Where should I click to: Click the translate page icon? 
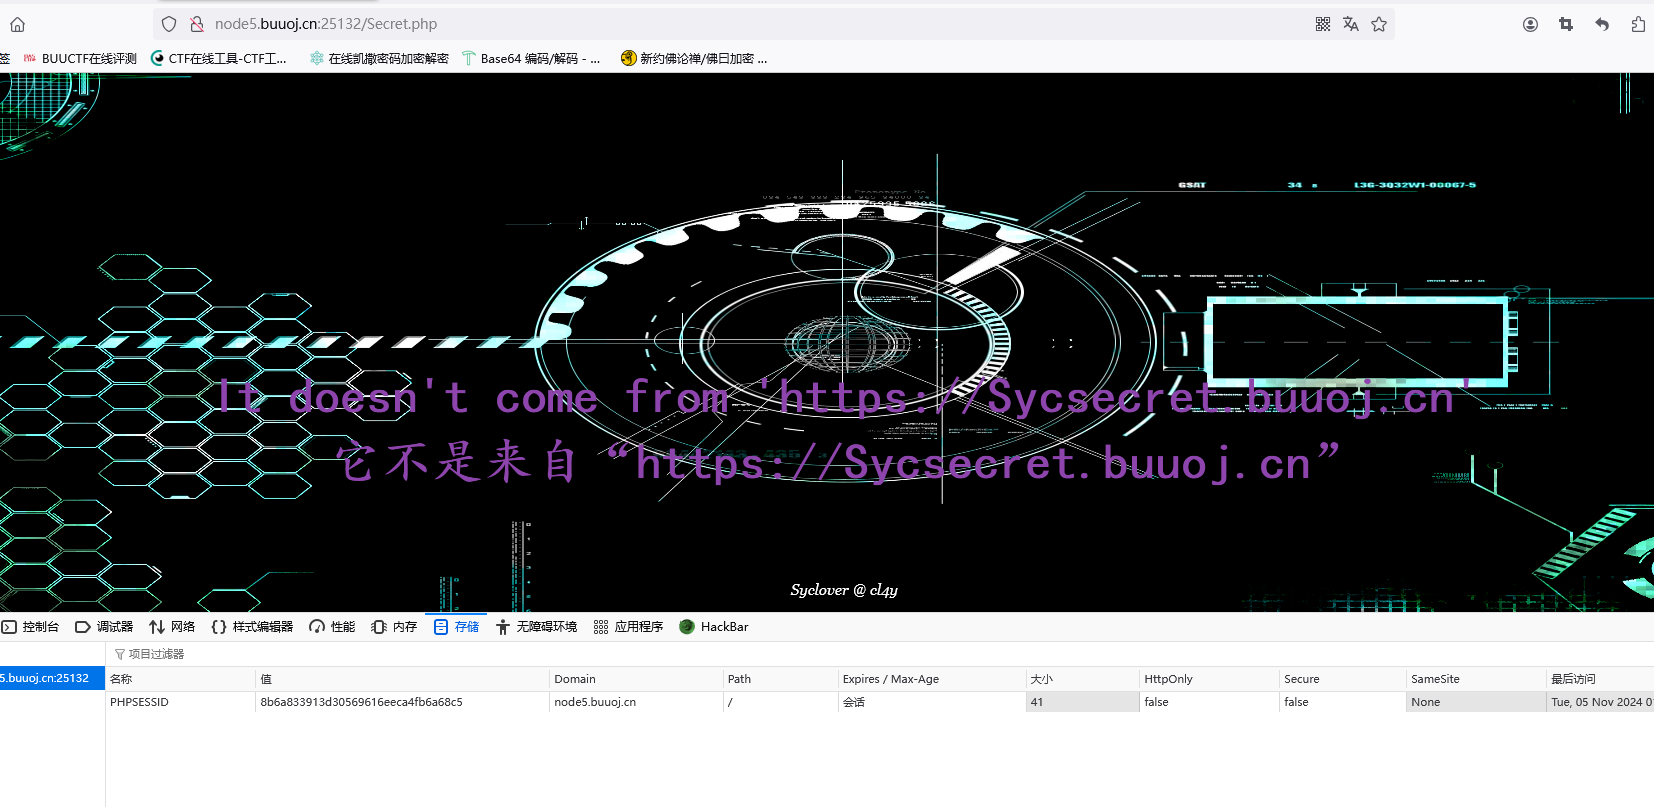[x=1351, y=24]
